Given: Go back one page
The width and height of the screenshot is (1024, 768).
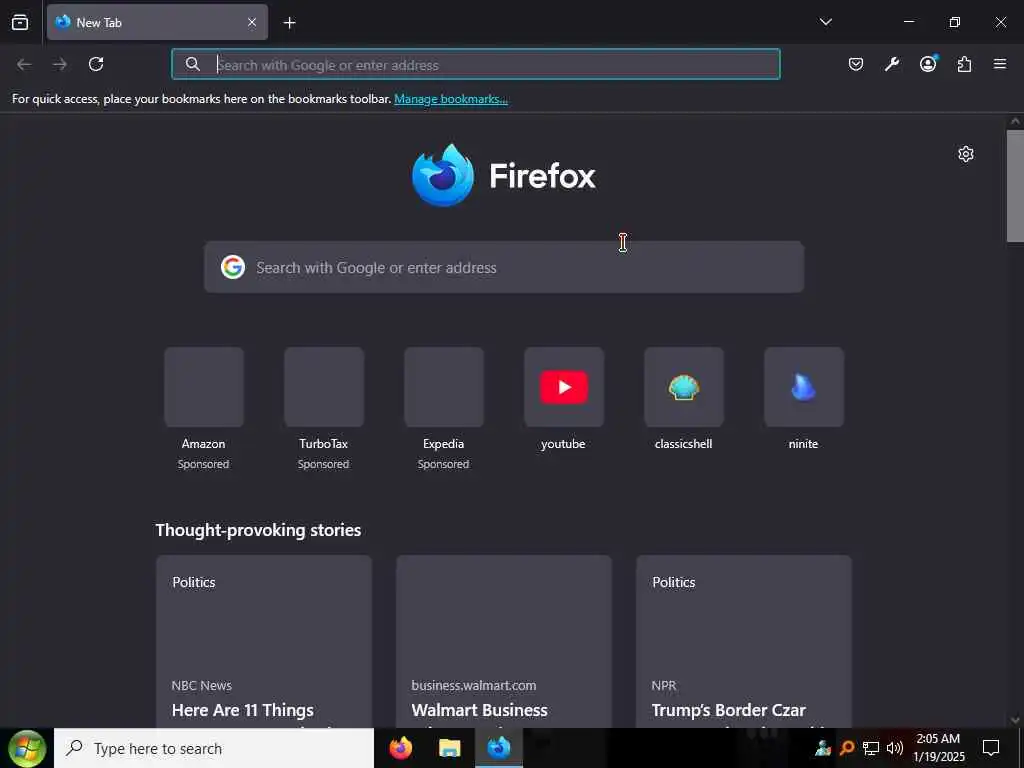Looking at the screenshot, I should pos(24,64).
